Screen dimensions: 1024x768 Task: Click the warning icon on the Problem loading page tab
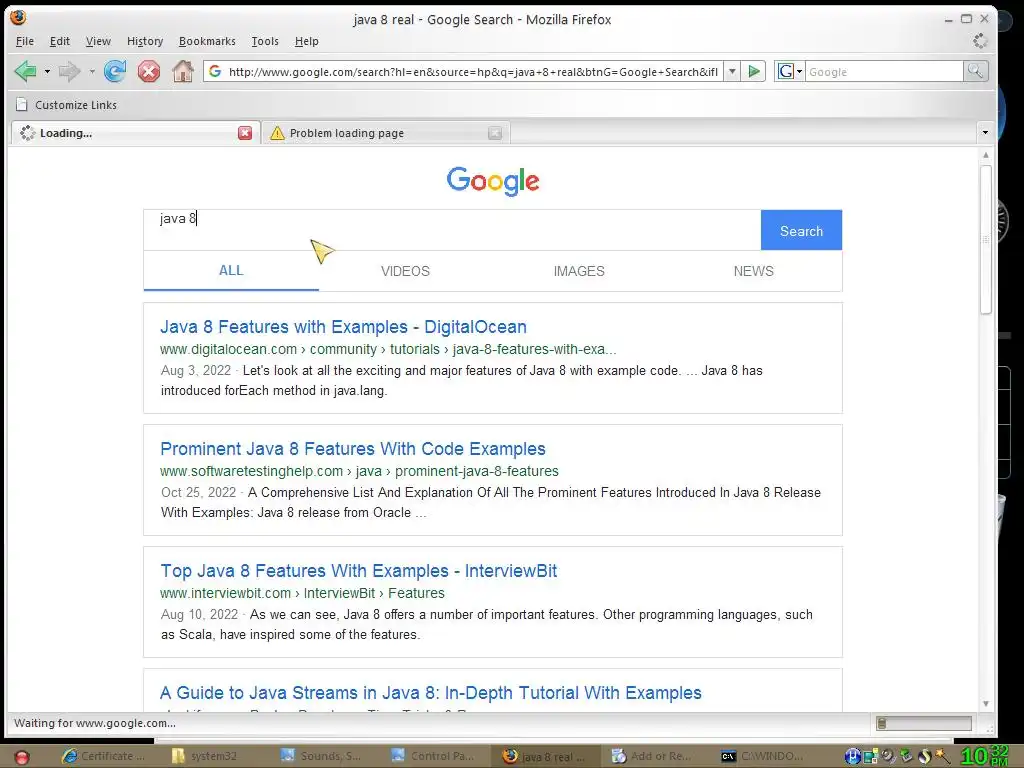pos(278,133)
